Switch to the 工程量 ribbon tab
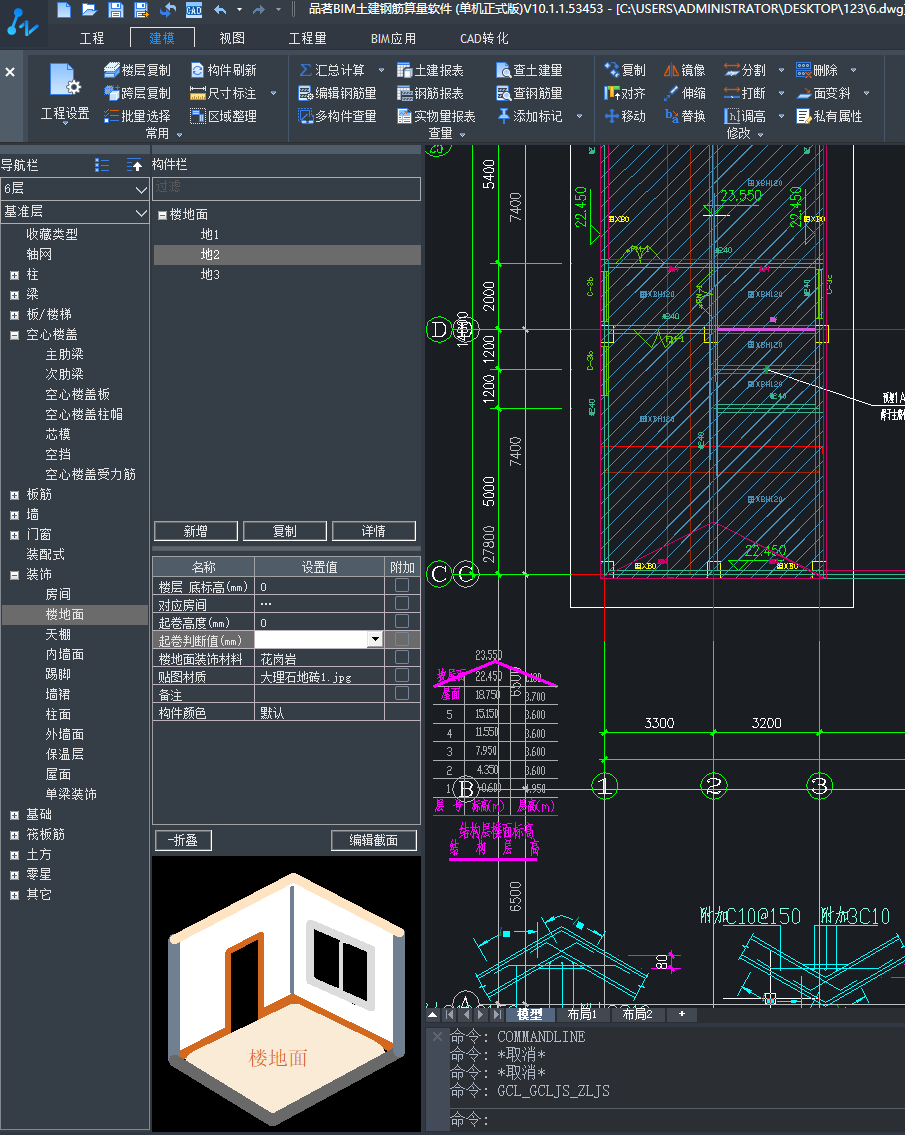The height and width of the screenshot is (1135, 905). pyautogui.click(x=308, y=38)
